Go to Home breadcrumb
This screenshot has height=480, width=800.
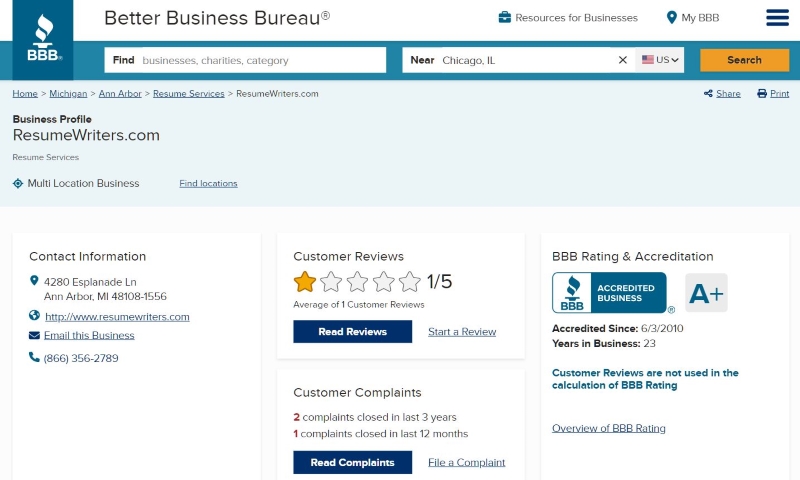click(25, 94)
